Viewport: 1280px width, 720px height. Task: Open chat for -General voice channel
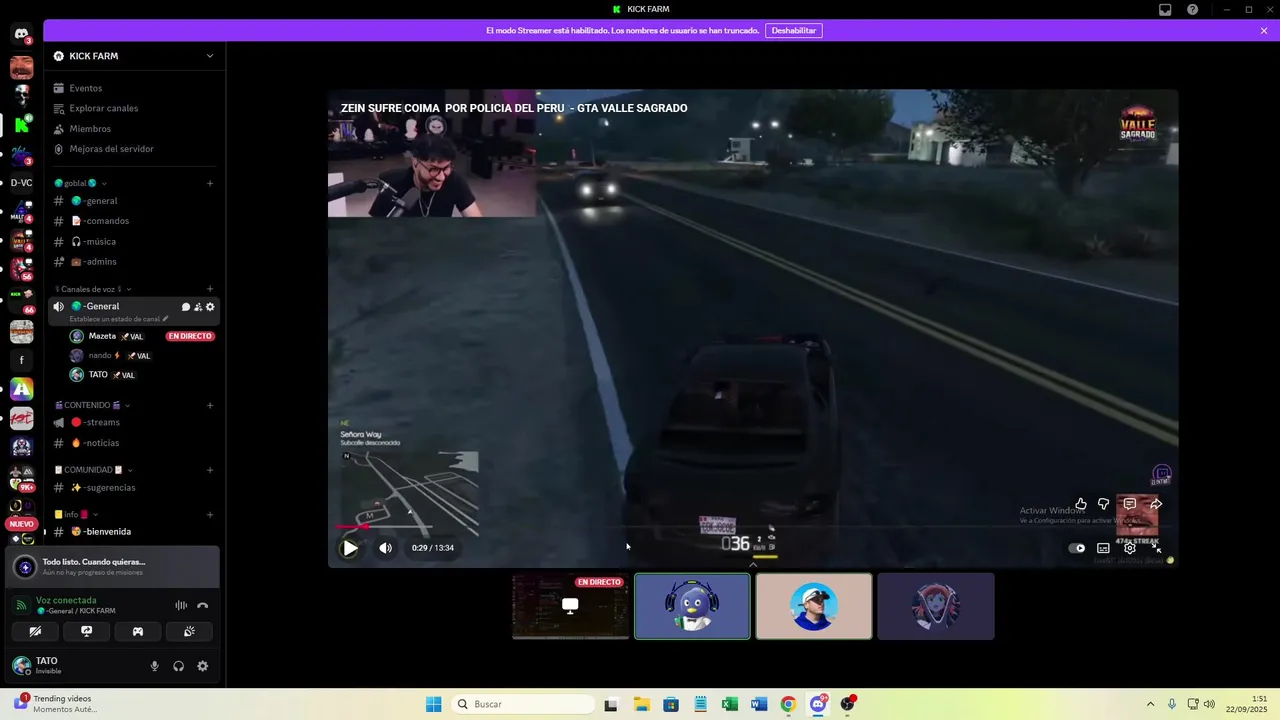186,307
